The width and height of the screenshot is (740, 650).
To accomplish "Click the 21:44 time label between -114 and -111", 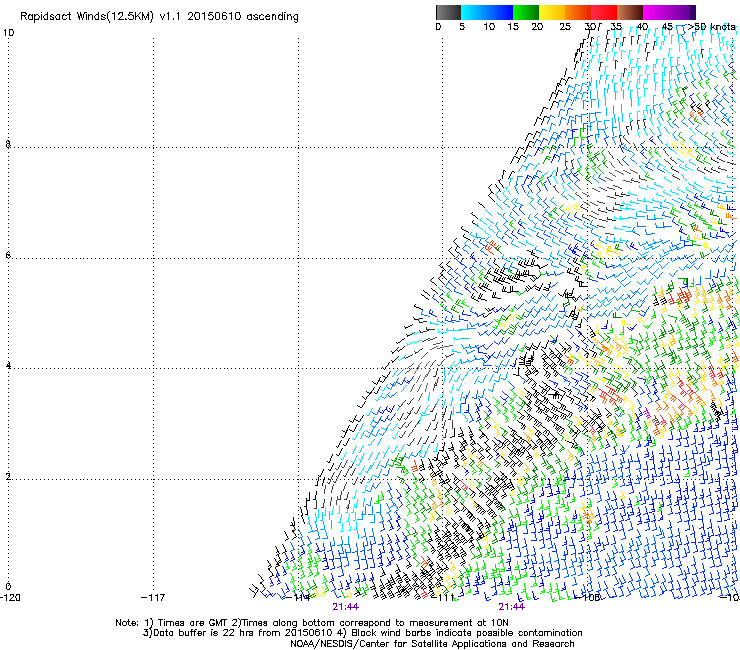I will tap(345, 607).
